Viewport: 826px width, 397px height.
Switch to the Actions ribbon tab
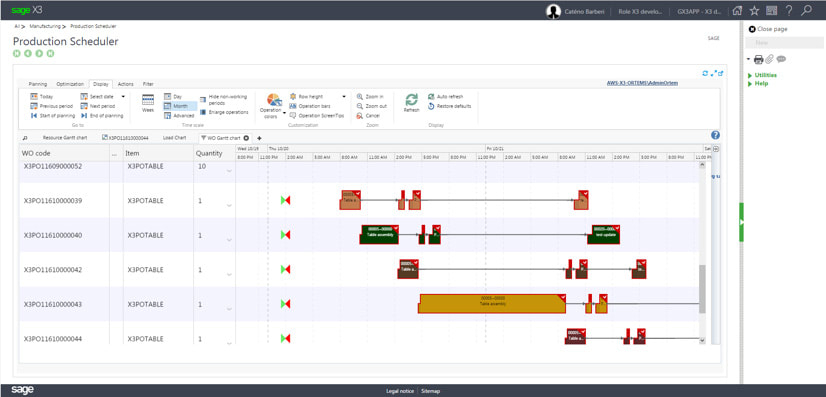[125, 84]
